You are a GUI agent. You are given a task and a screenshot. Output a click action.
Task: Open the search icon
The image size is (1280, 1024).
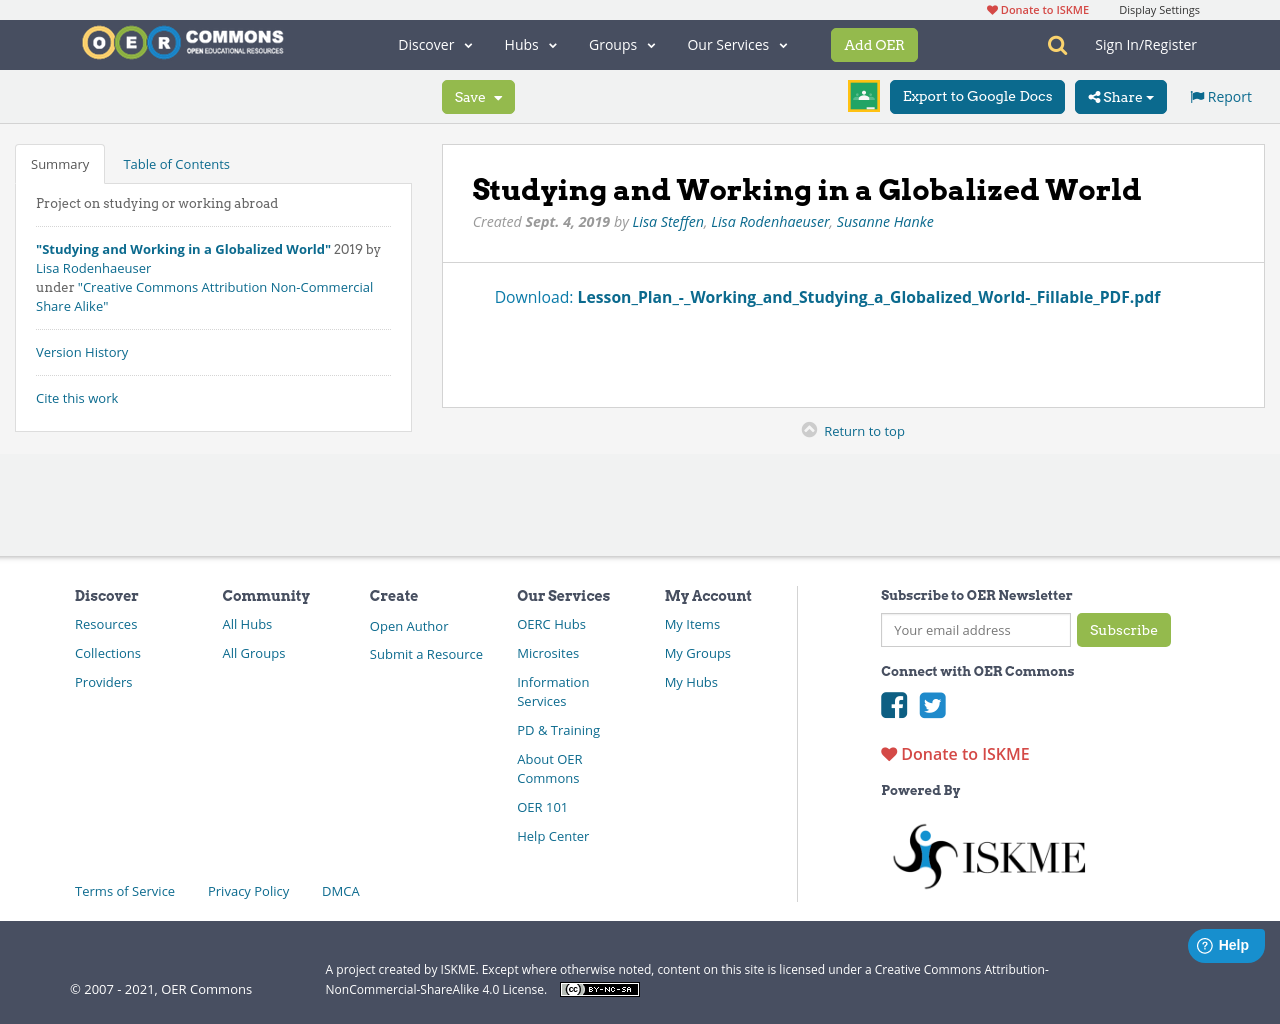[1055, 44]
